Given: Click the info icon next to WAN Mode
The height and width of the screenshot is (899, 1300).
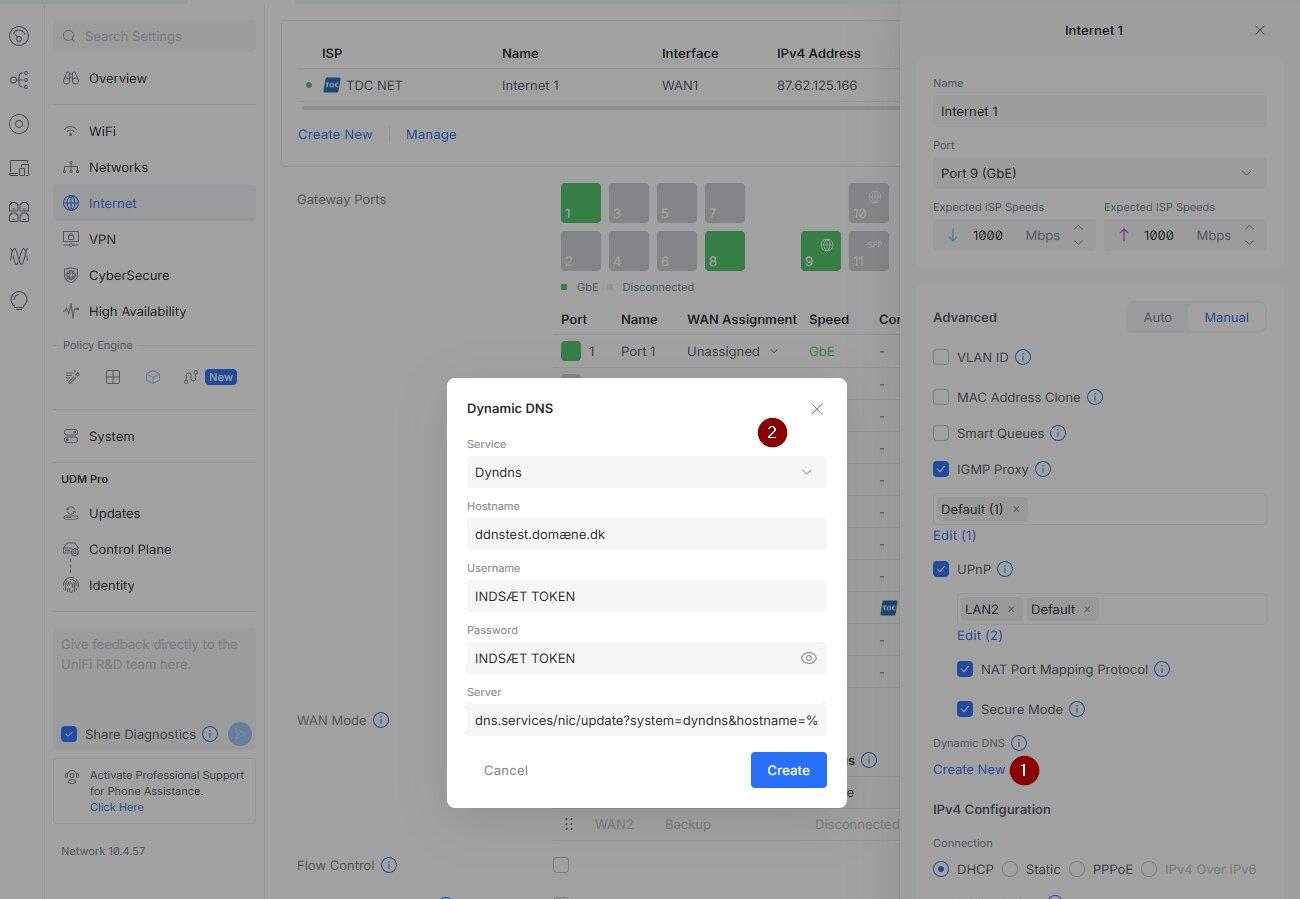Looking at the screenshot, I should [381, 720].
